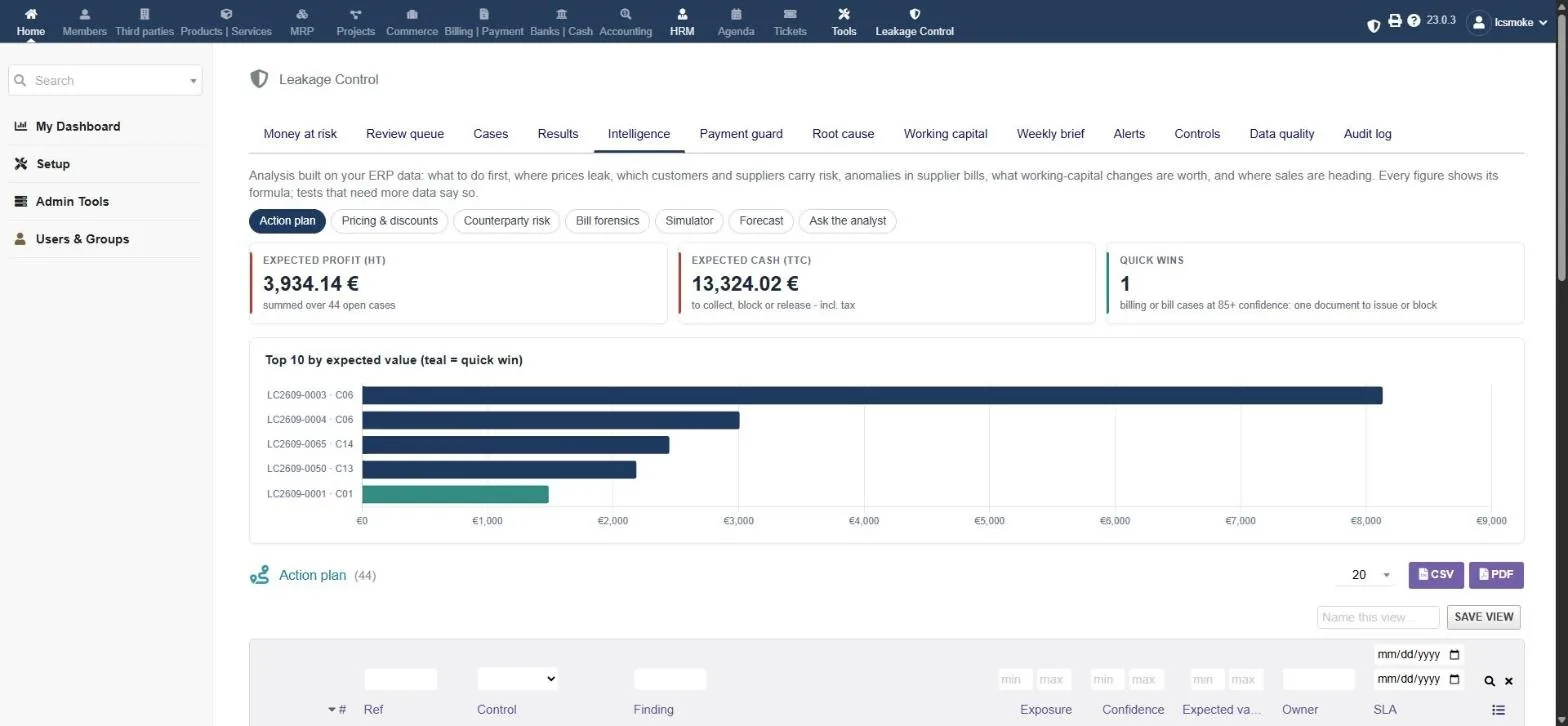Image resolution: width=1568 pixels, height=726 pixels.
Task: Open the column selector list icon
Action: coord(1498,710)
